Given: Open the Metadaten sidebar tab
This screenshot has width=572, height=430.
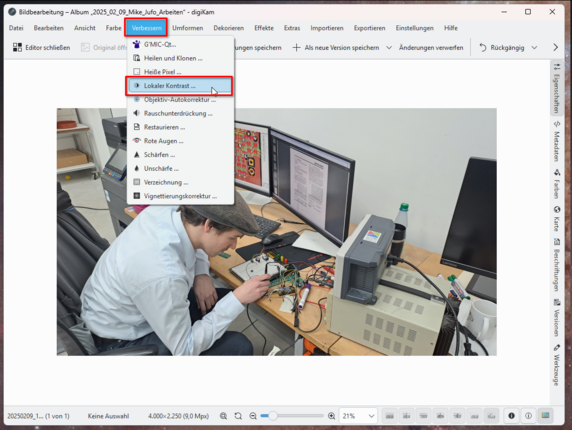Looking at the screenshot, I should pyautogui.click(x=557, y=141).
